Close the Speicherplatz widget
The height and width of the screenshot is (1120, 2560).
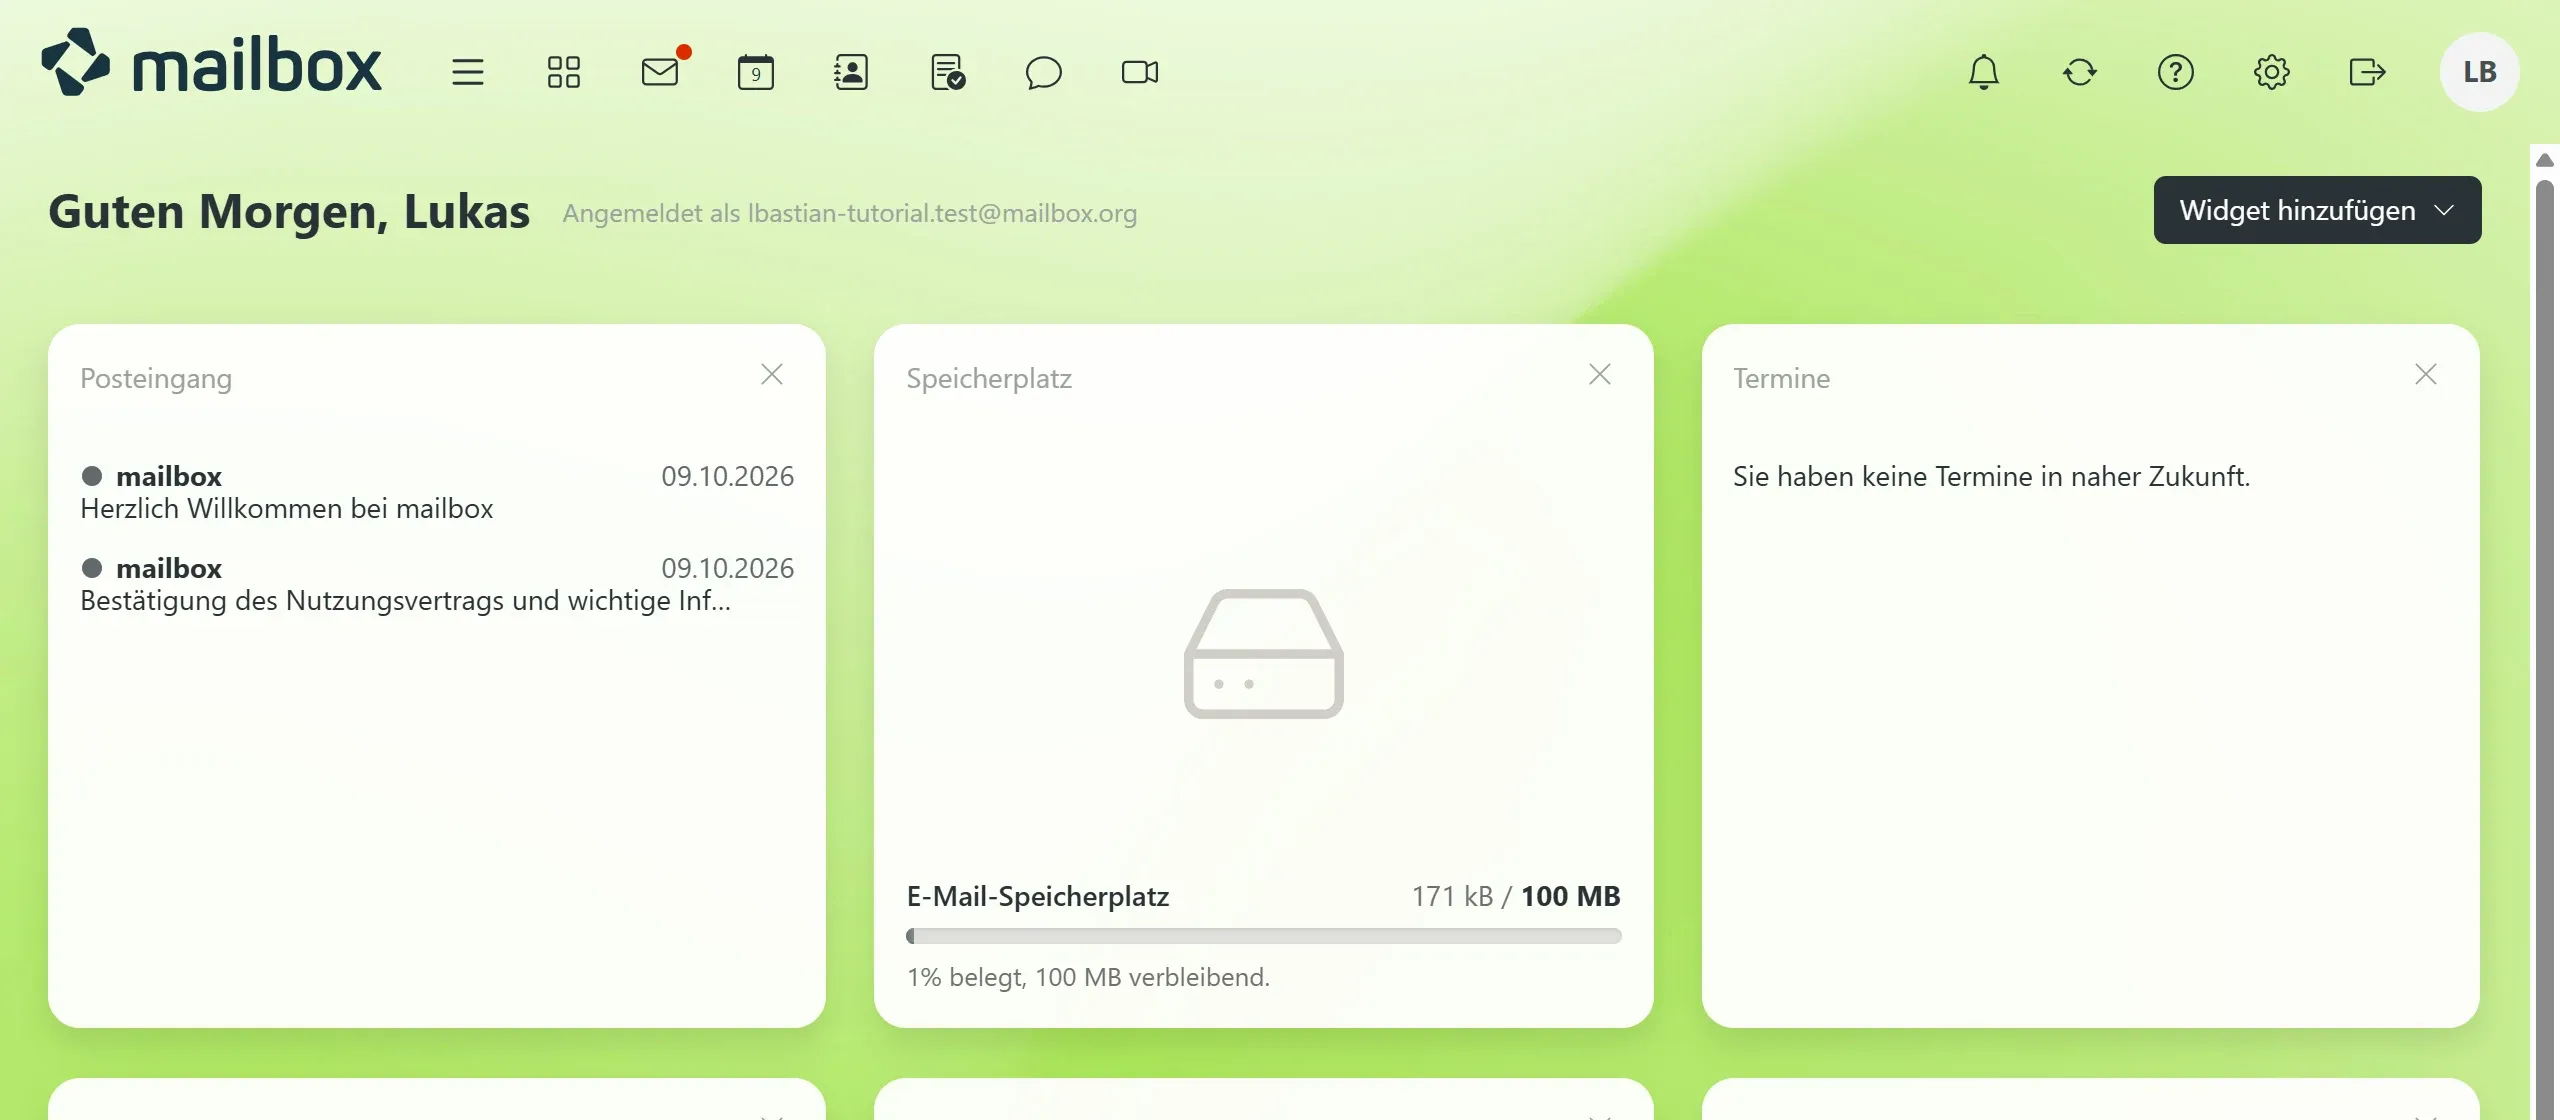pyautogui.click(x=1599, y=374)
